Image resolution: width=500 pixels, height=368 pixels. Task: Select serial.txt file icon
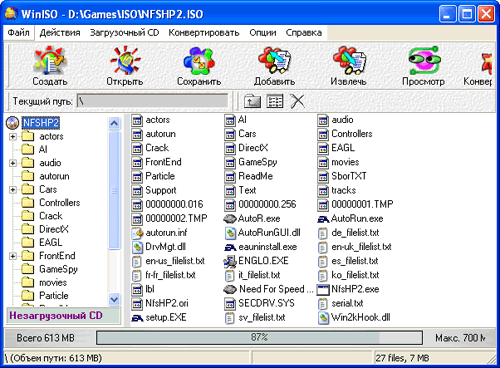click(x=322, y=304)
